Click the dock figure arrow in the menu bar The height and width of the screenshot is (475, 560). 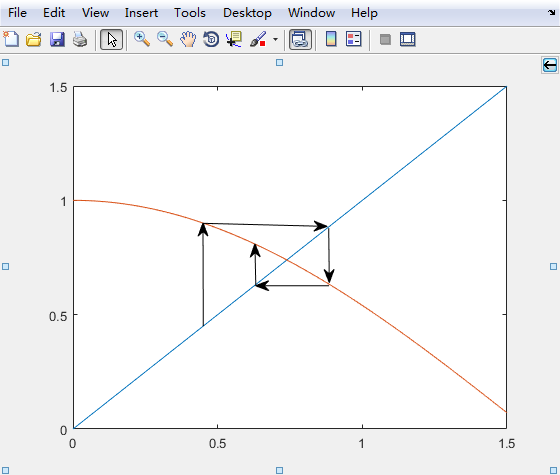pyautogui.click(x=551, y=12)
